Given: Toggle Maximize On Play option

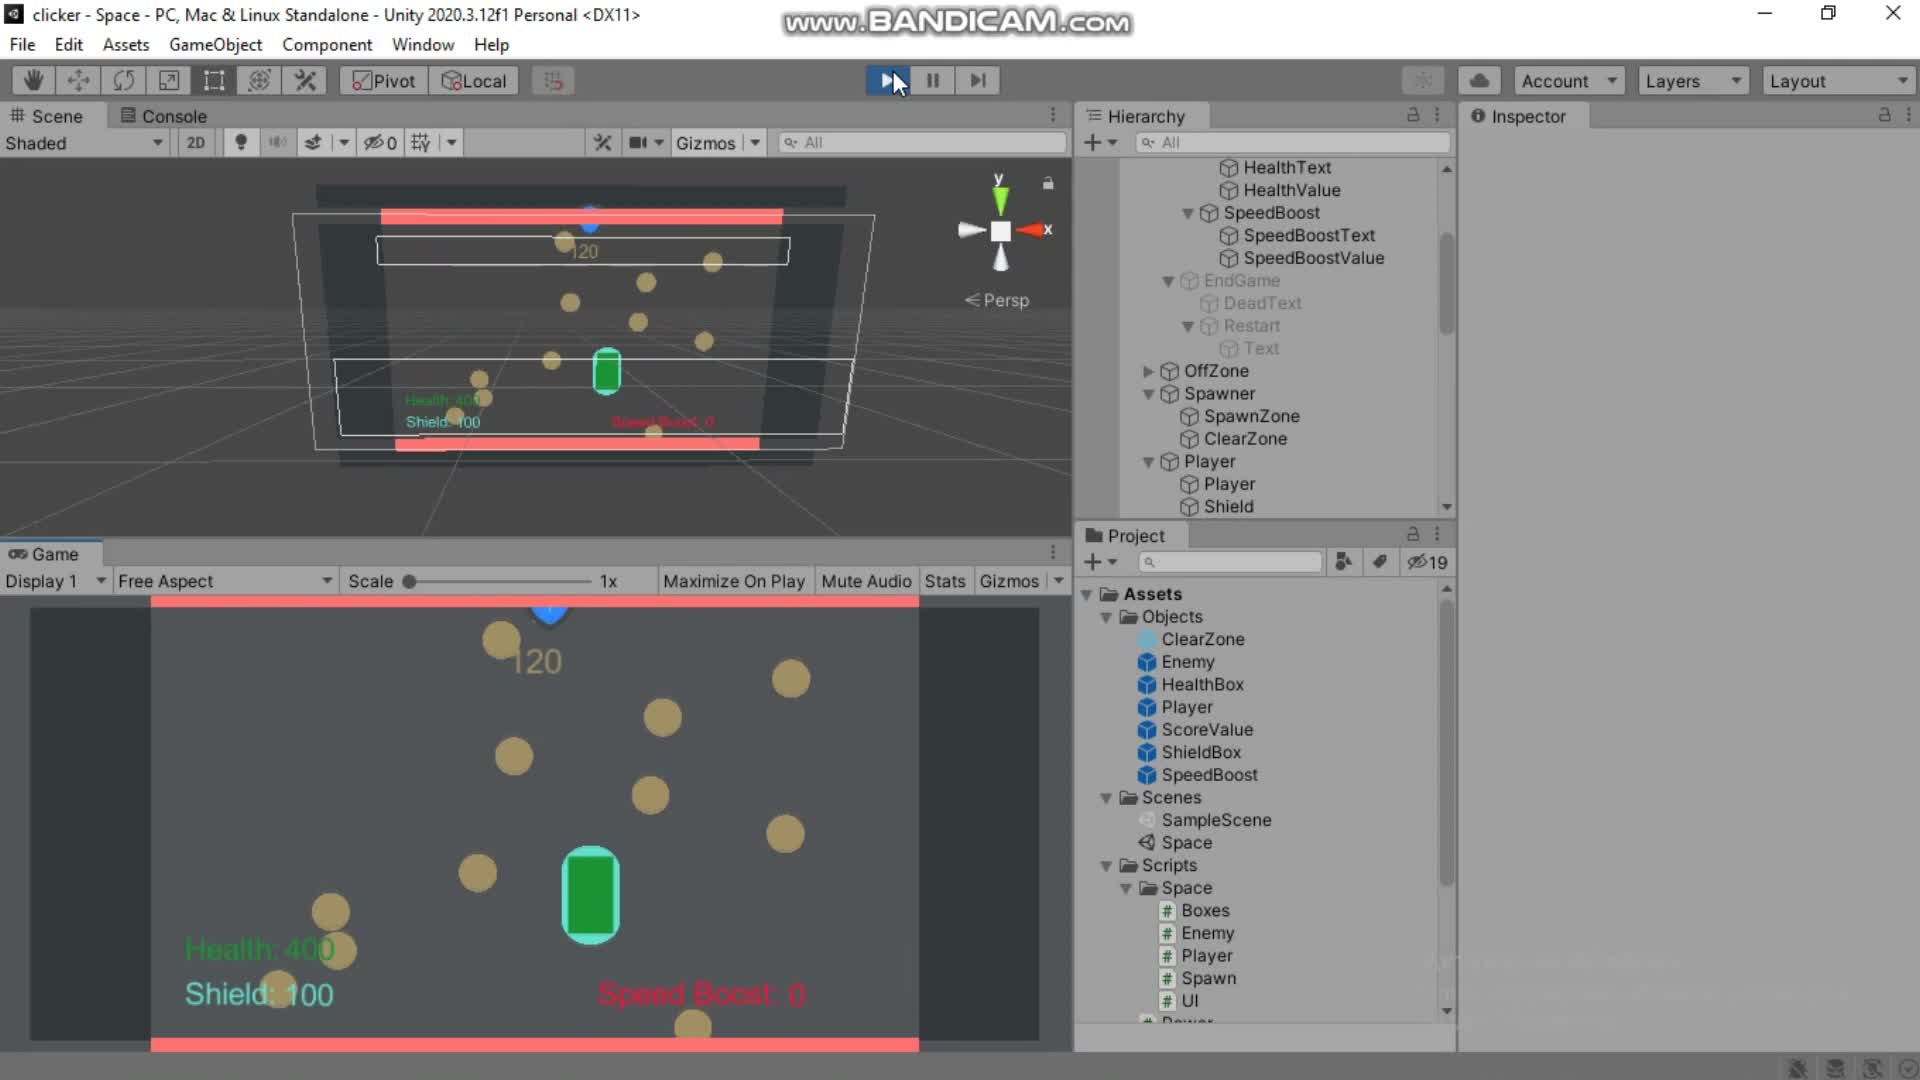Looking at the screenshot, I should (x=733, y=581).
